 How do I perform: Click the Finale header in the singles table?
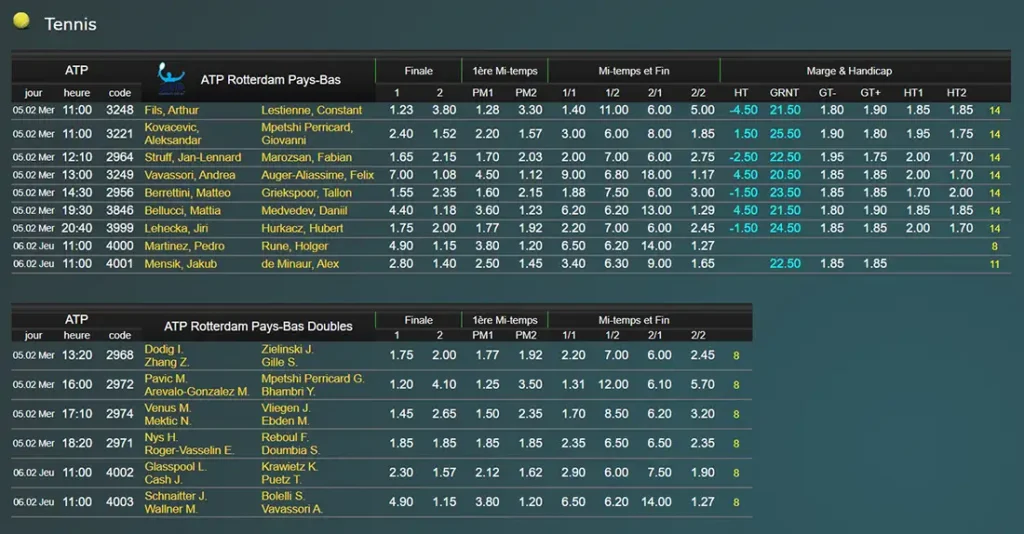pyautogui.click(x=419, y=71)
